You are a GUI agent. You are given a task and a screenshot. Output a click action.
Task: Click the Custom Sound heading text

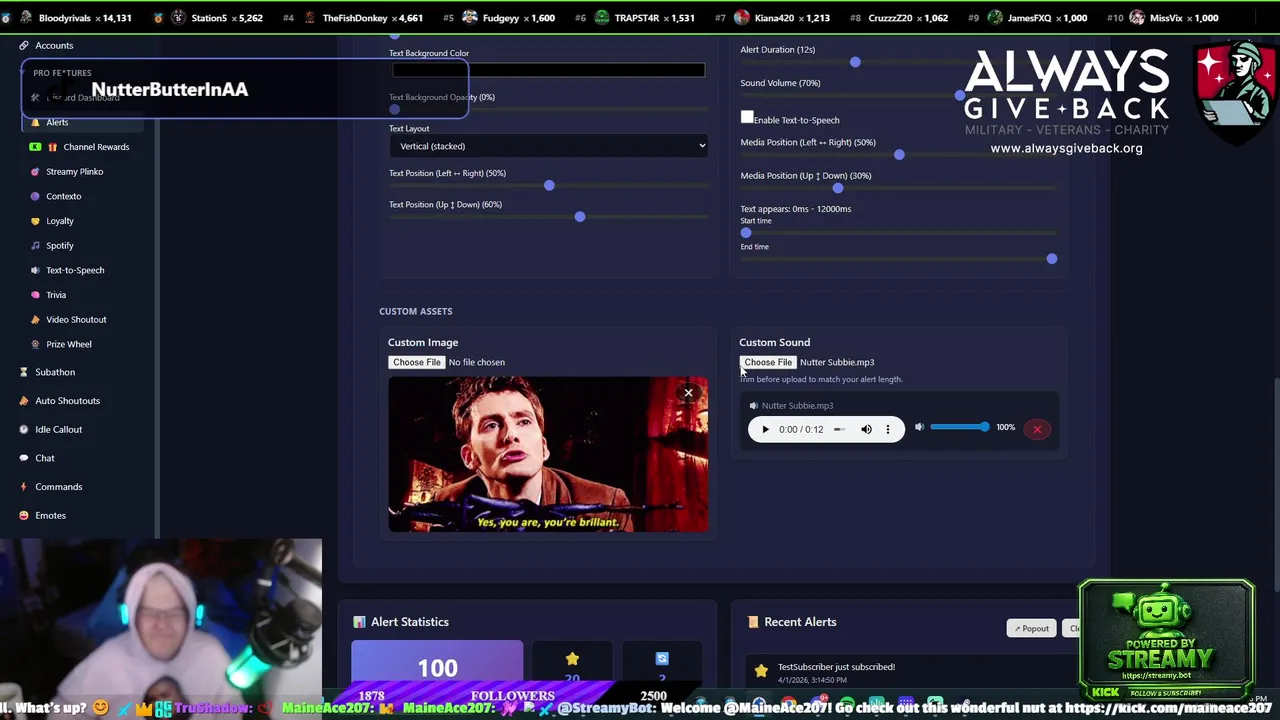click(774, 342)
